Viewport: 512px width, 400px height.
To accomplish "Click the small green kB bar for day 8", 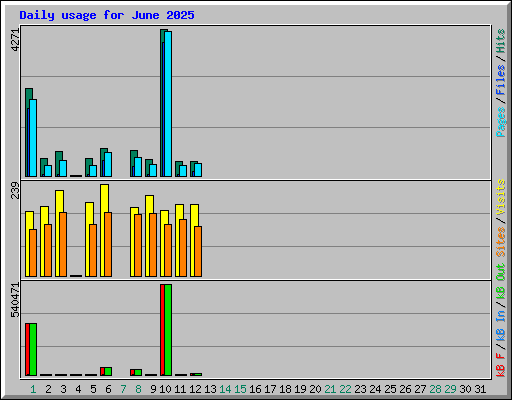I will coord(138,372).
